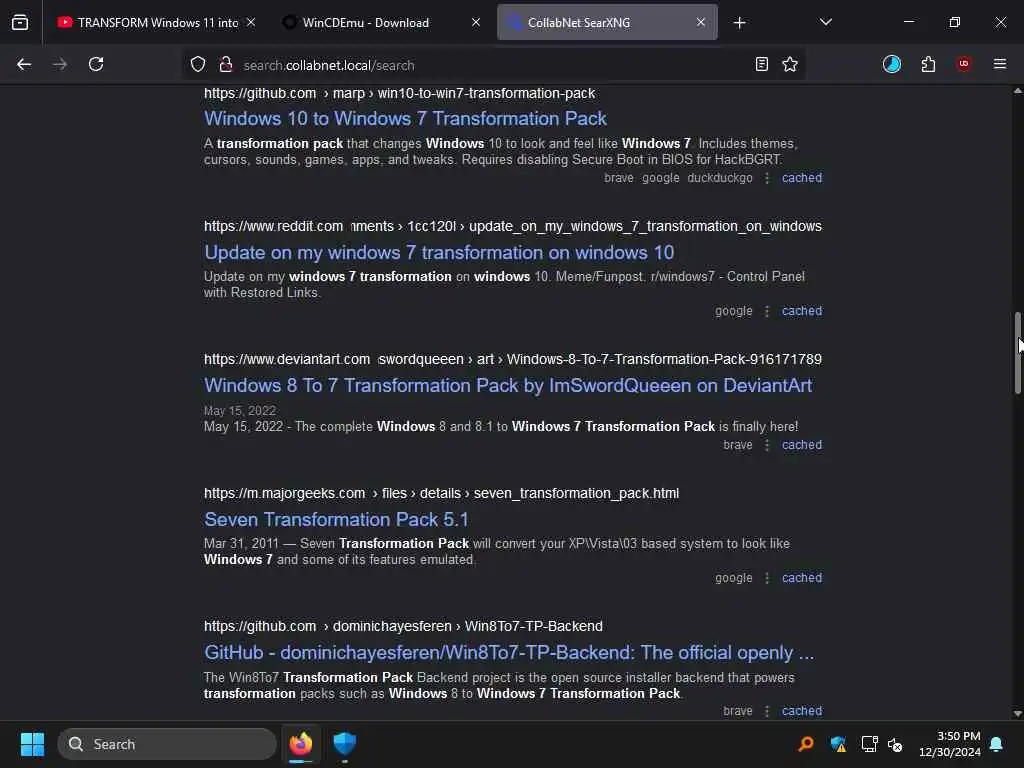
Task: Open the Firefox View button in tab bar
Action: click(20, 22)
